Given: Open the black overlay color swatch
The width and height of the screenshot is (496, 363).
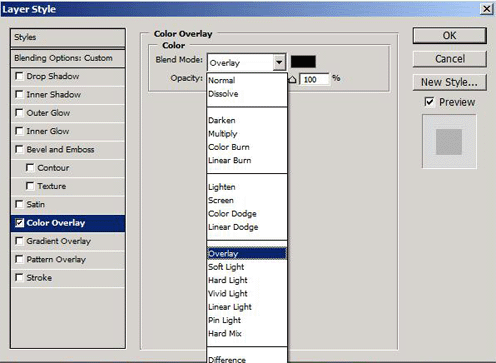Looking at the screenshot, I should (x=303, y=62).
